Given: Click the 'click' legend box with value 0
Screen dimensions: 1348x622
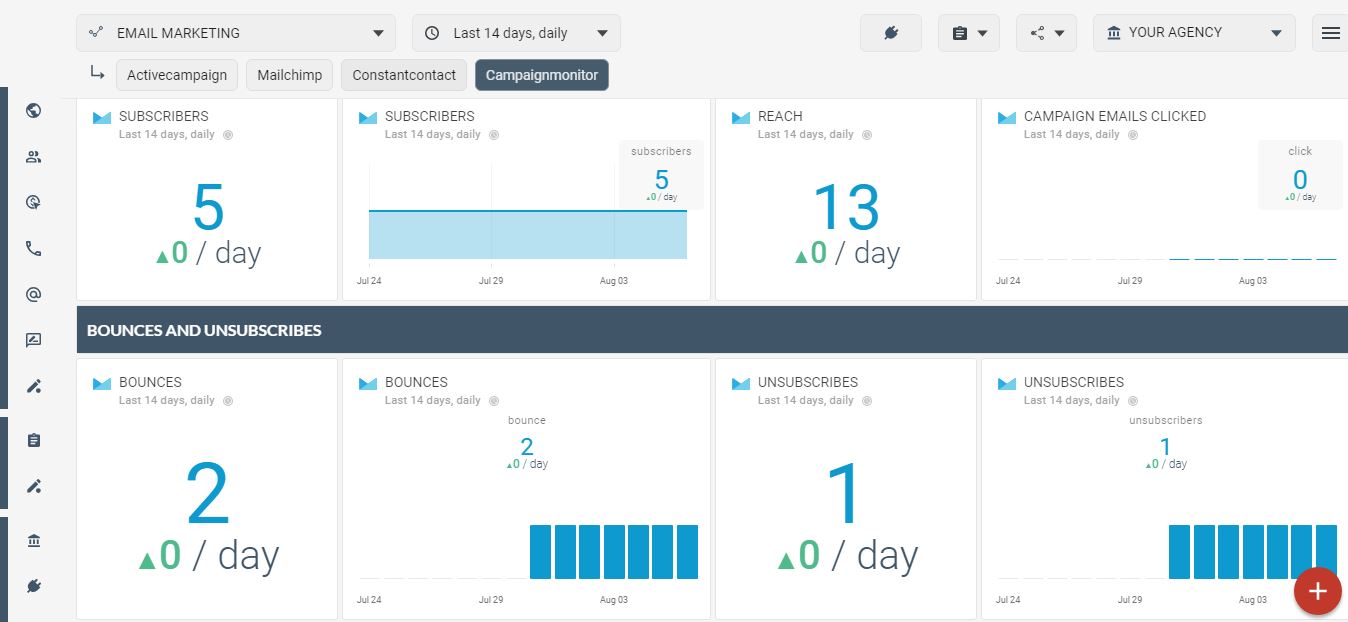Looking at the screenshot, I should pyautogui.click(x=1300, y=174).
